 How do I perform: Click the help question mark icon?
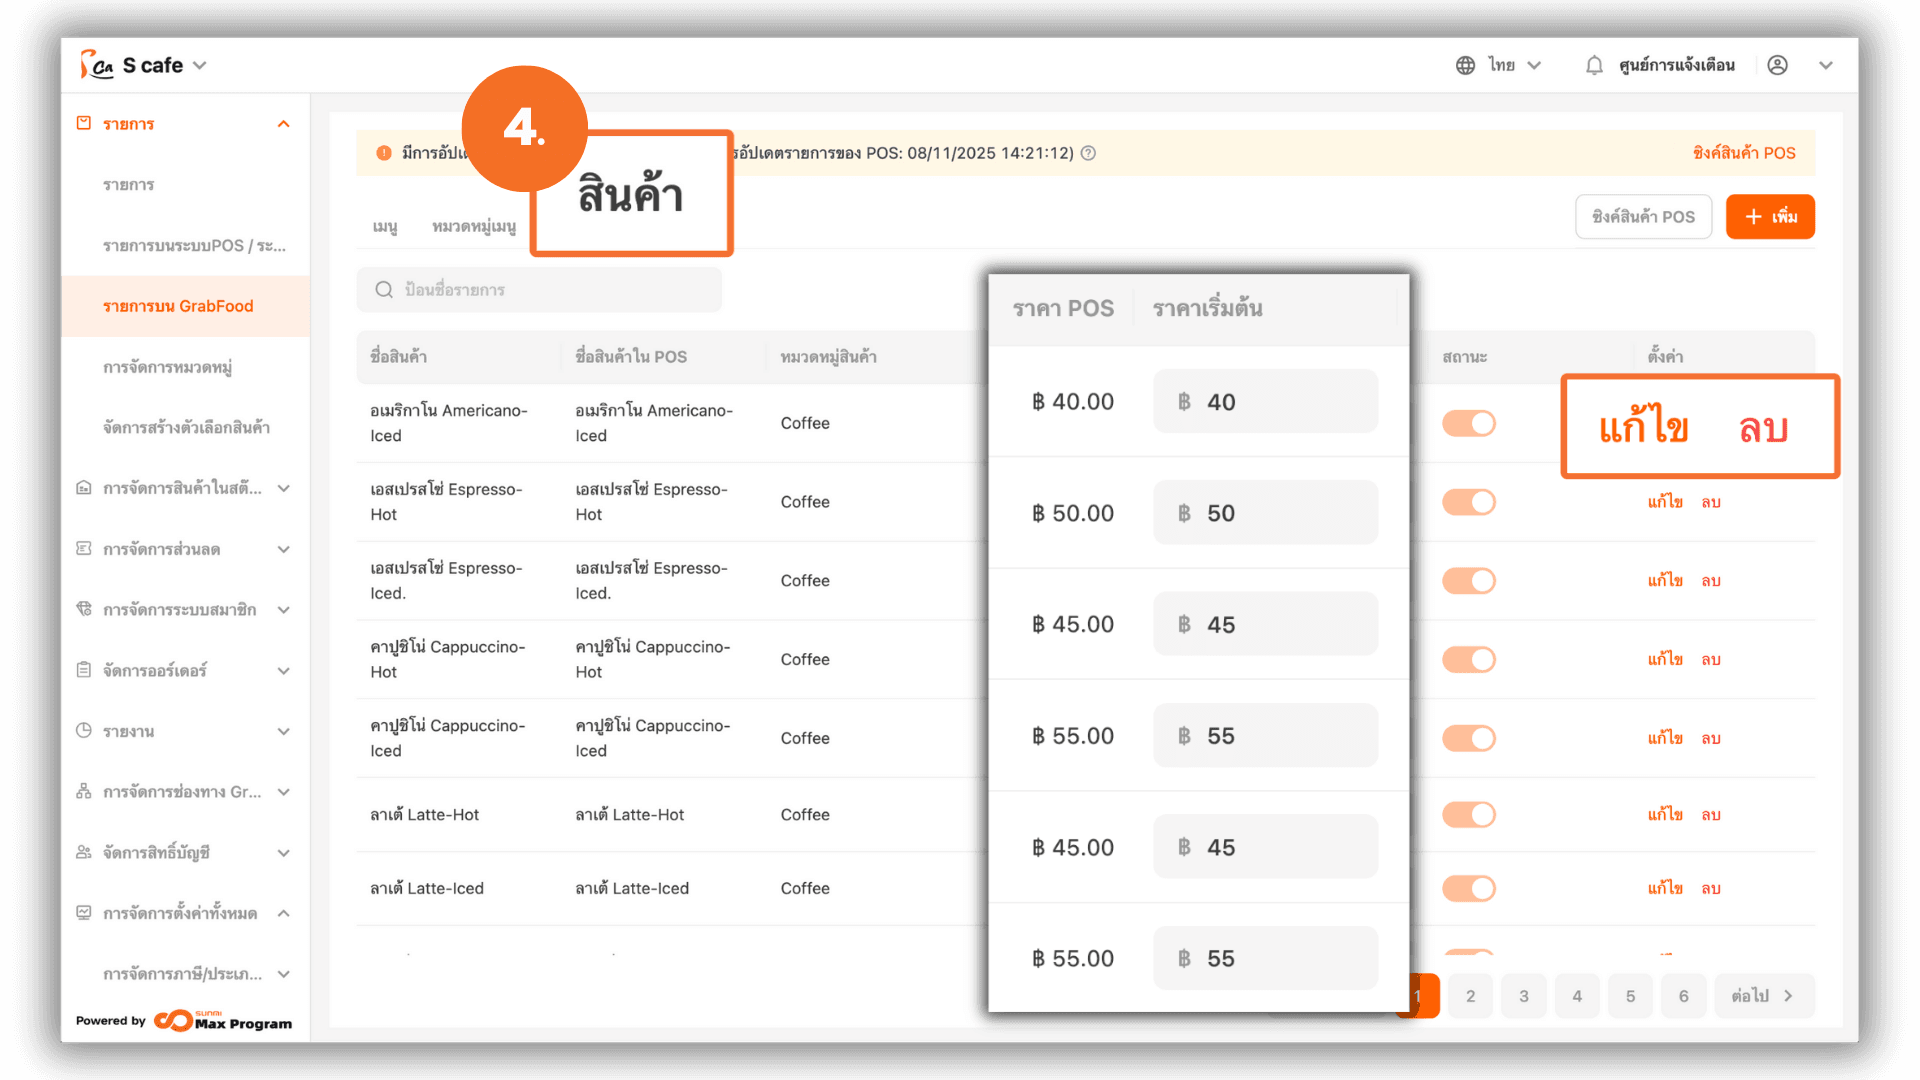(x=1089, y=153)
